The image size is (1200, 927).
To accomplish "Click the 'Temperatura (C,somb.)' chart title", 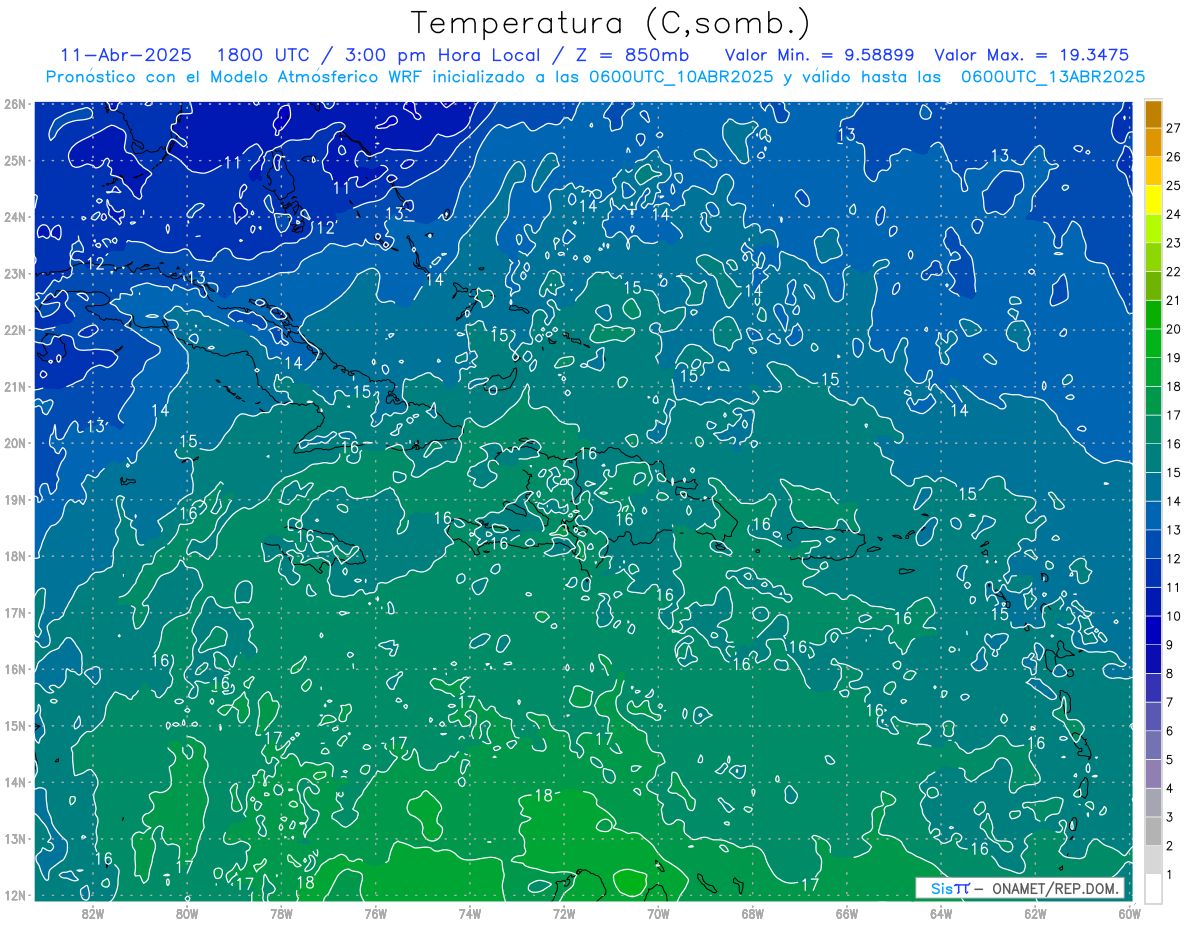I will [610, 22].
